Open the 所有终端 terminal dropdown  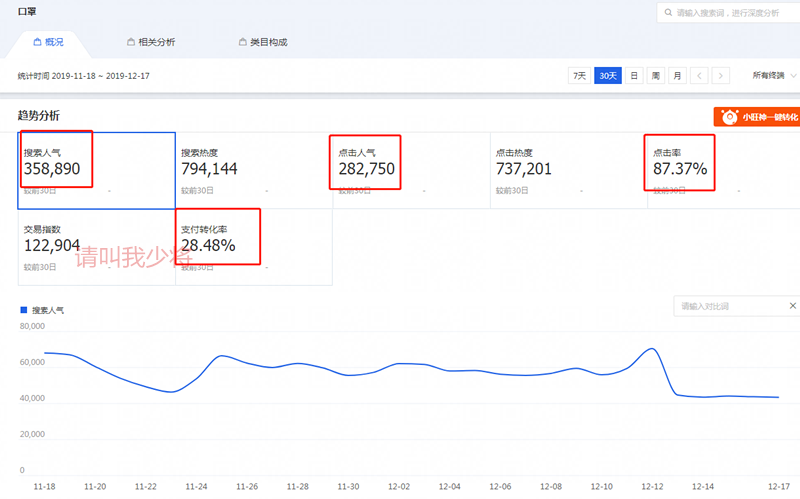[773, 76]
